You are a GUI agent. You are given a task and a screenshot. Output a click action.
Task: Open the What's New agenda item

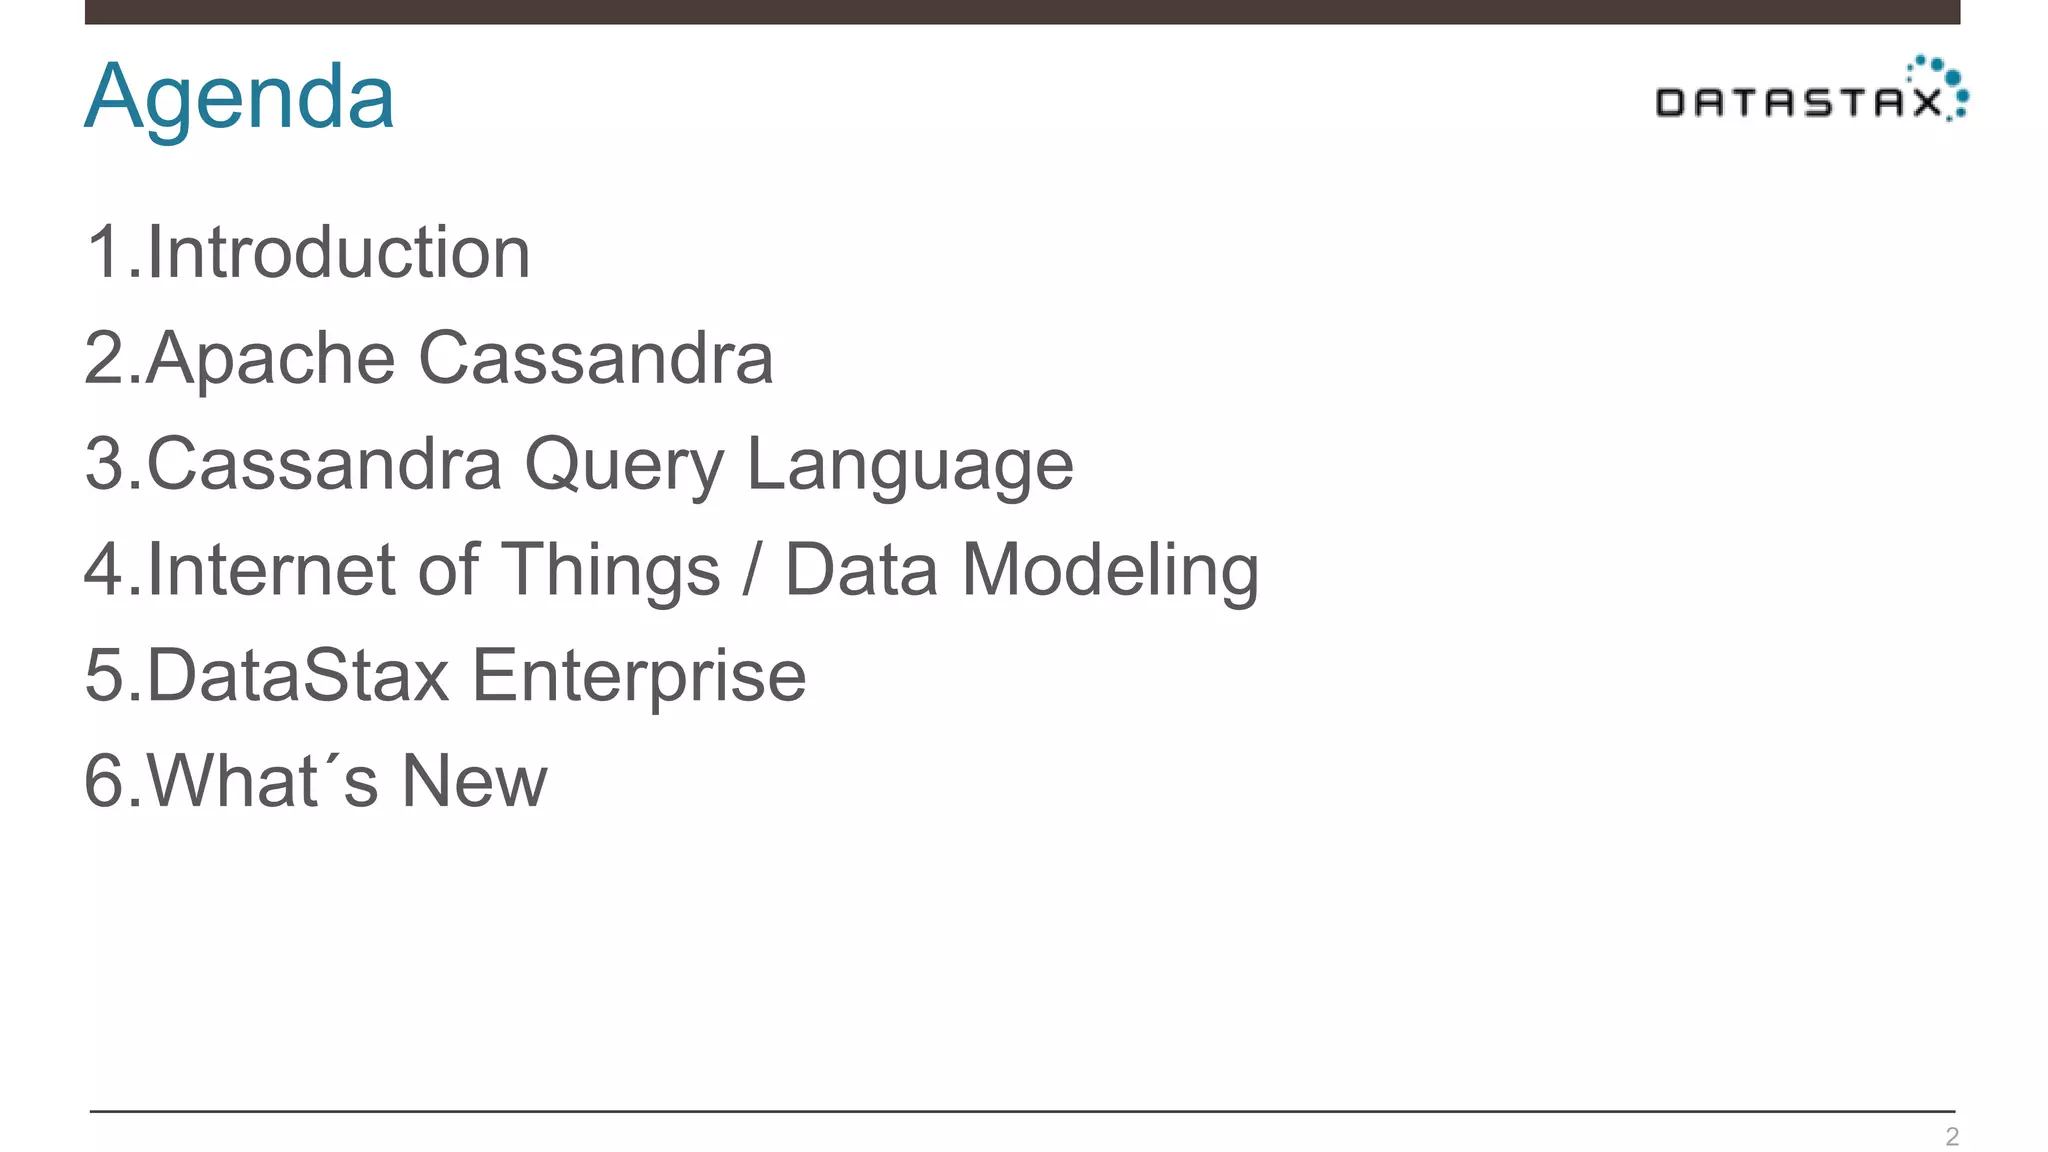tap(315, 780)
